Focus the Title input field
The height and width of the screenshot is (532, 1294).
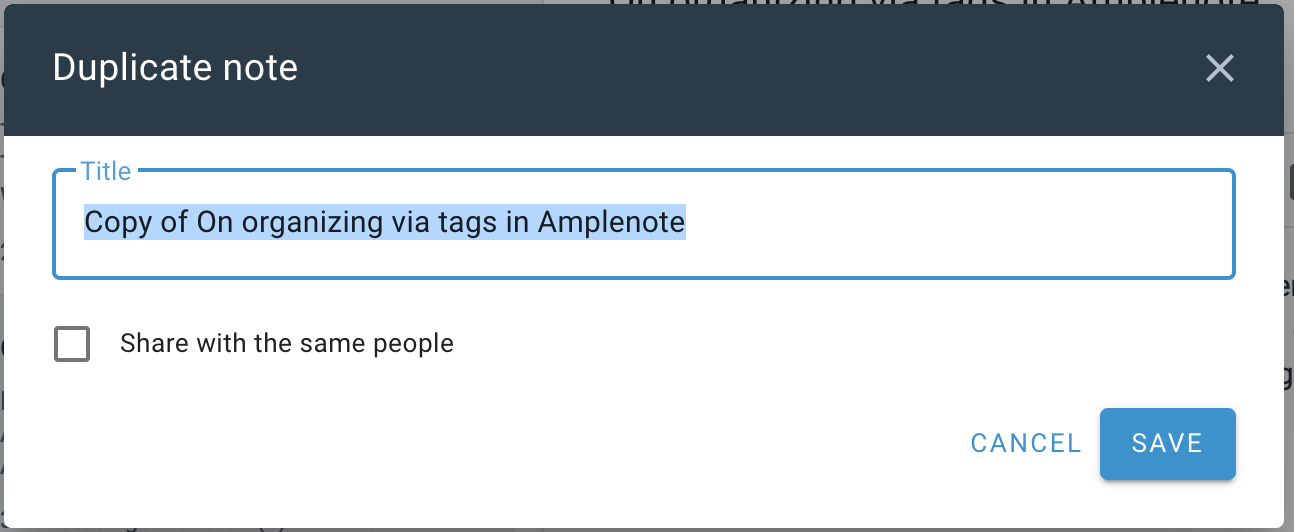pyautogui.click(x=644, y=223)
